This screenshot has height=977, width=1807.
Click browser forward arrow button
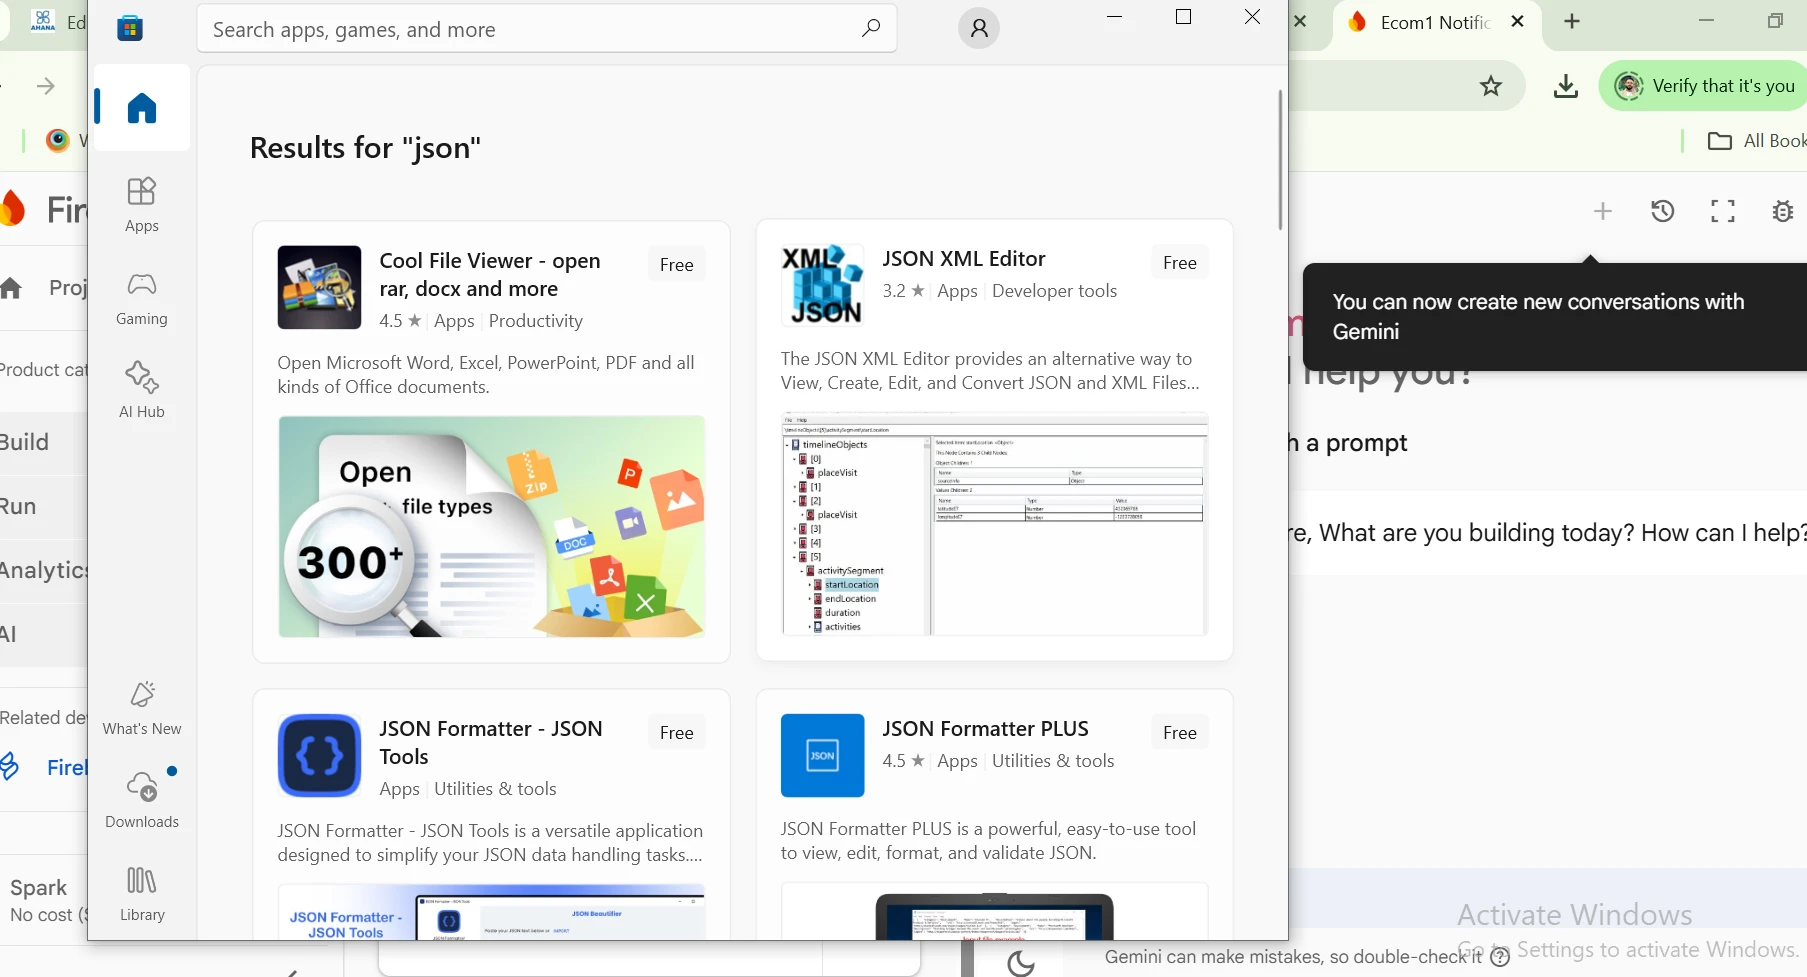coord(46,86)
